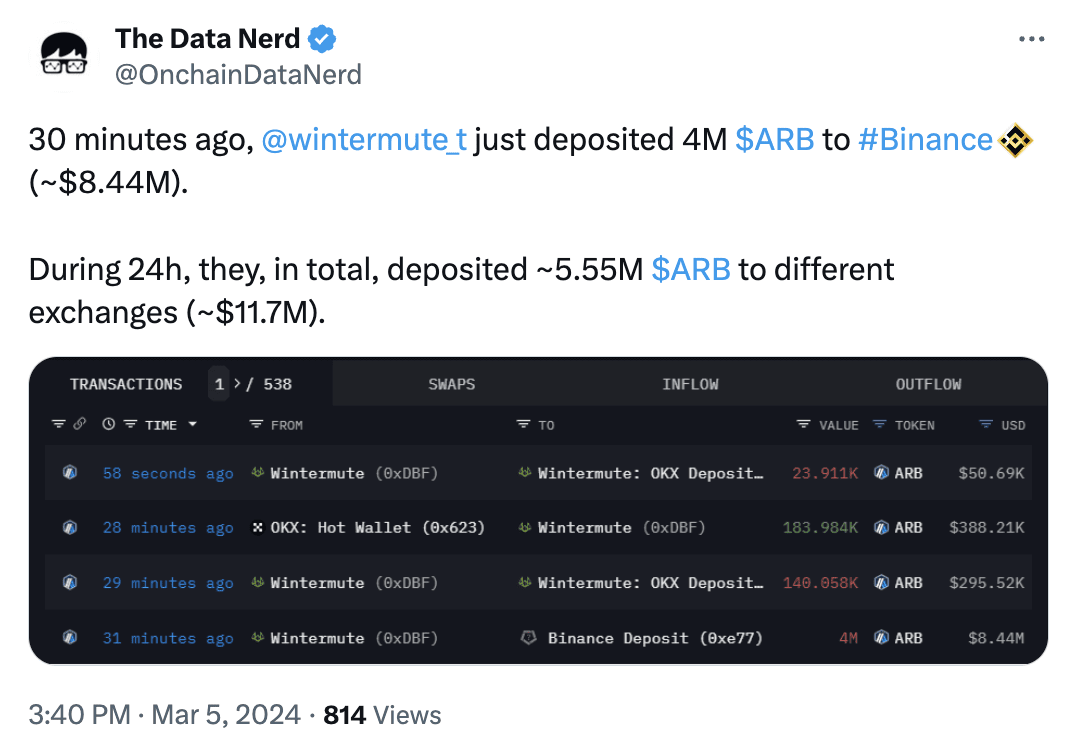Screen dimensions: 1076x752
Task: Open the USD column filter dropdown
Action: (x=987, y=424)
